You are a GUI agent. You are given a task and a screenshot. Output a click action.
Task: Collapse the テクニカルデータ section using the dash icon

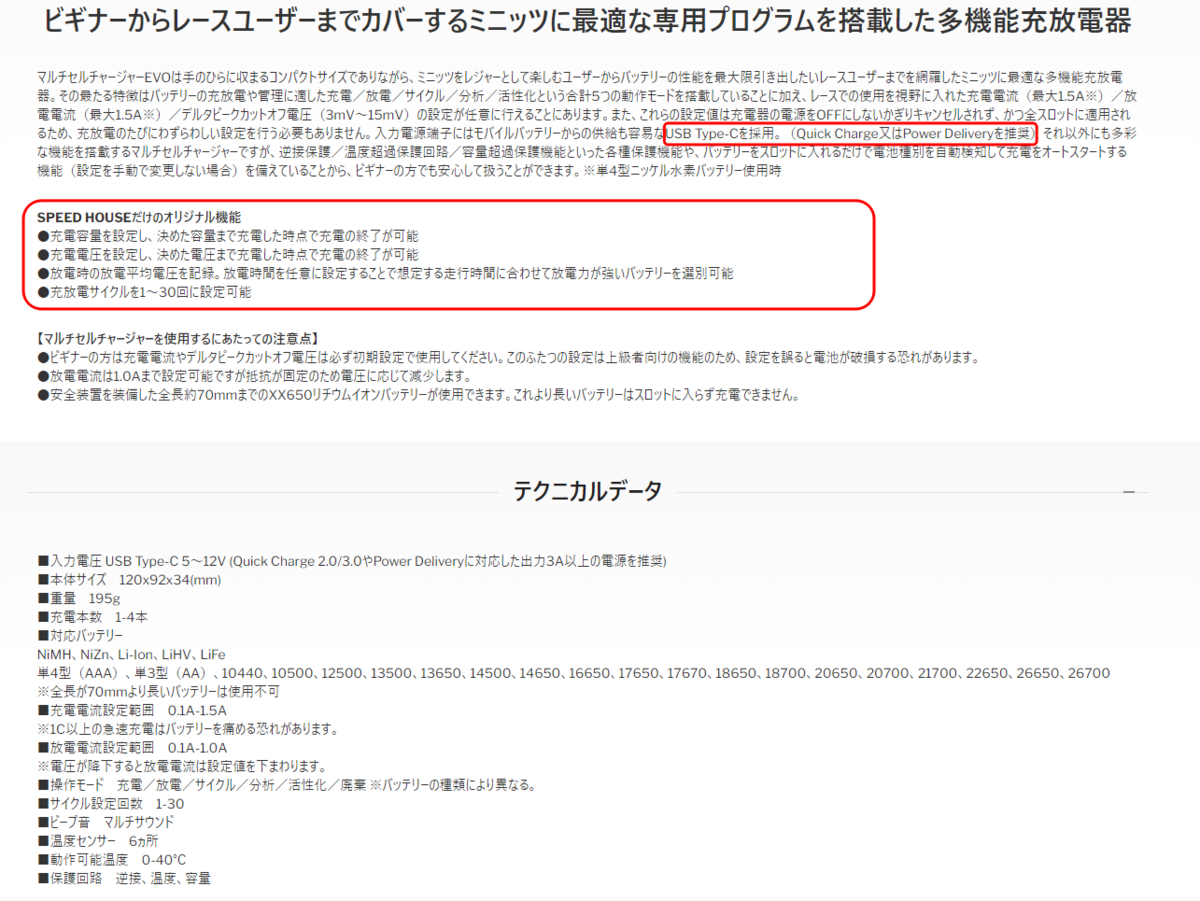pos(1129,492)
